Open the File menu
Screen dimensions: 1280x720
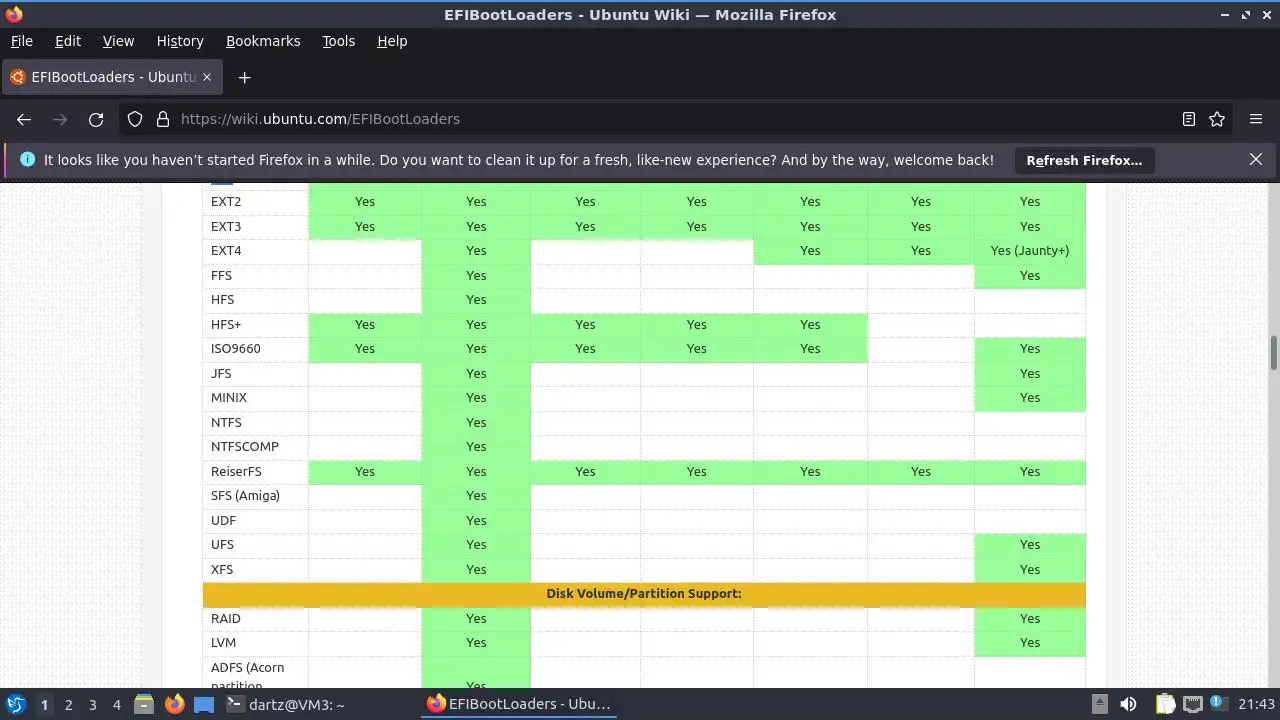(21, 41)
